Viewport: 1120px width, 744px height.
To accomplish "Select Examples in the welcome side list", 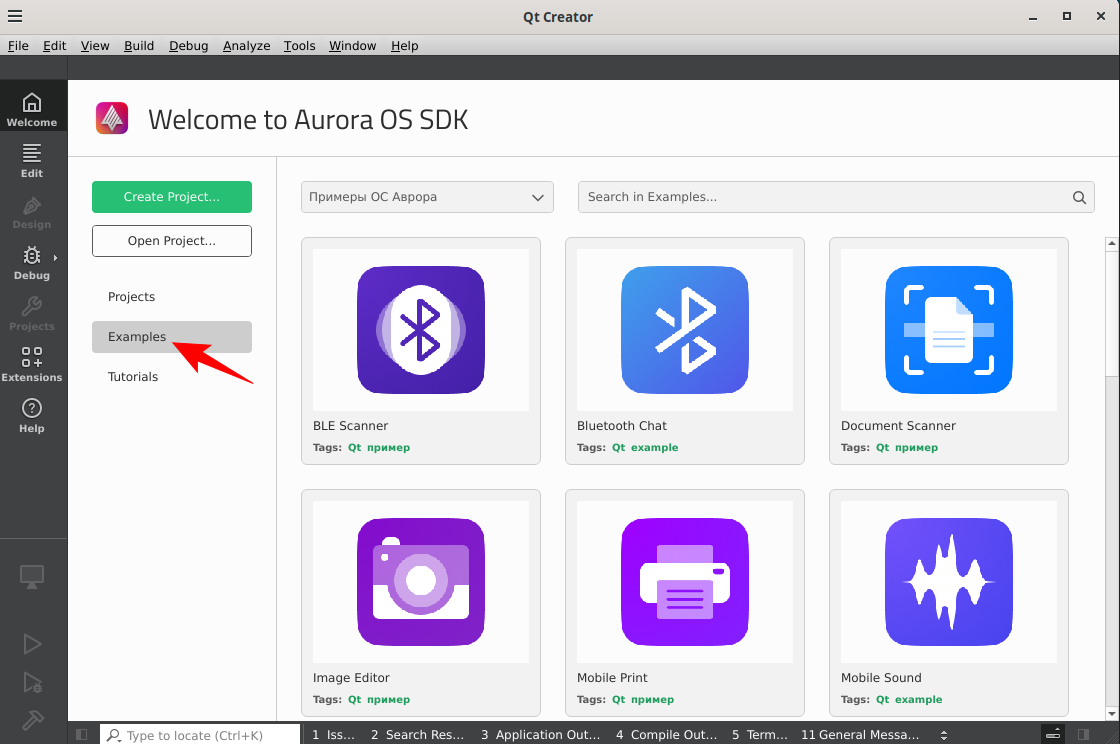I will [x=171, y=337].
